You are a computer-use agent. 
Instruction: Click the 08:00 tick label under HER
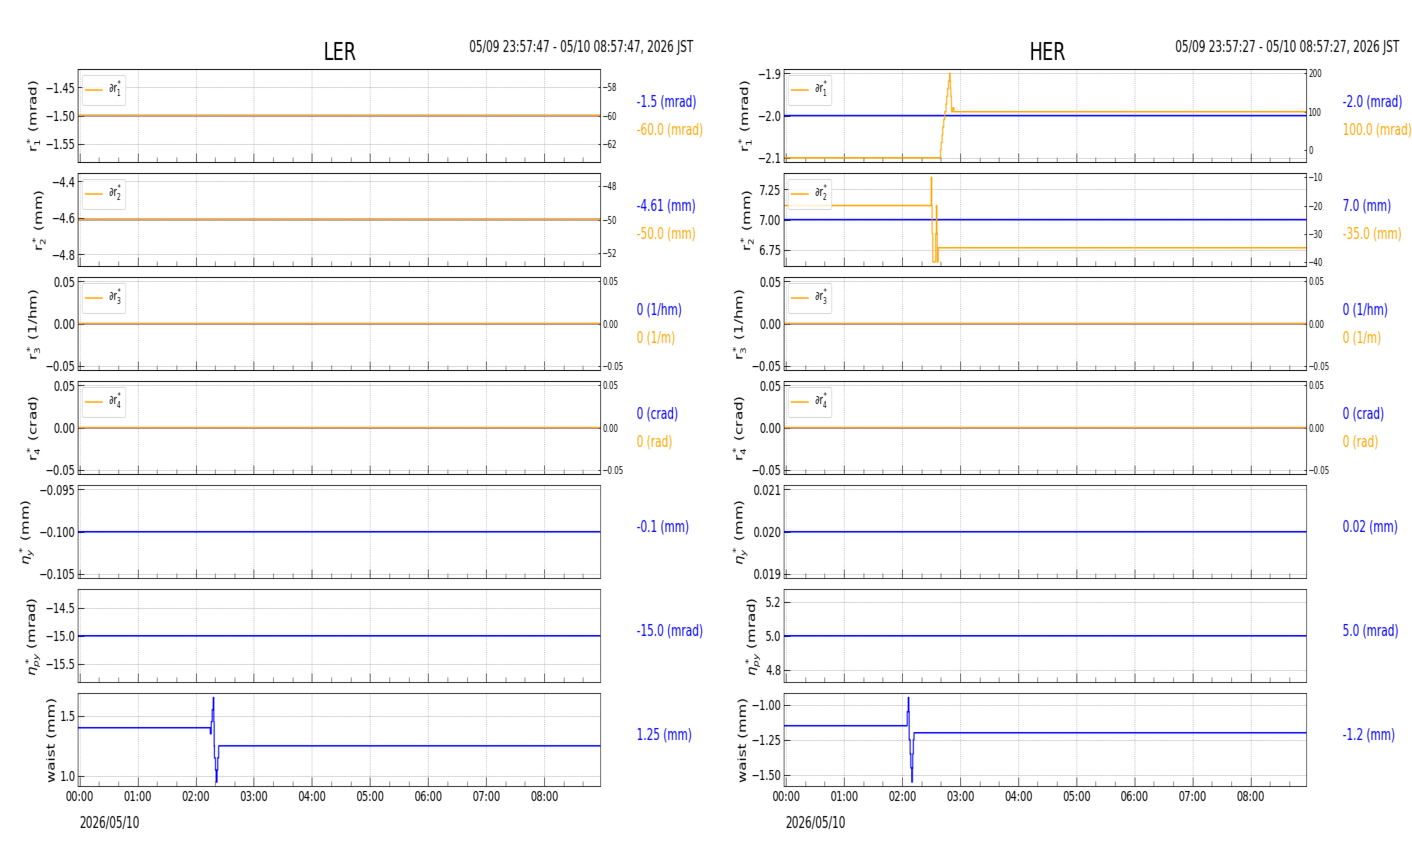click(1250, 797)
